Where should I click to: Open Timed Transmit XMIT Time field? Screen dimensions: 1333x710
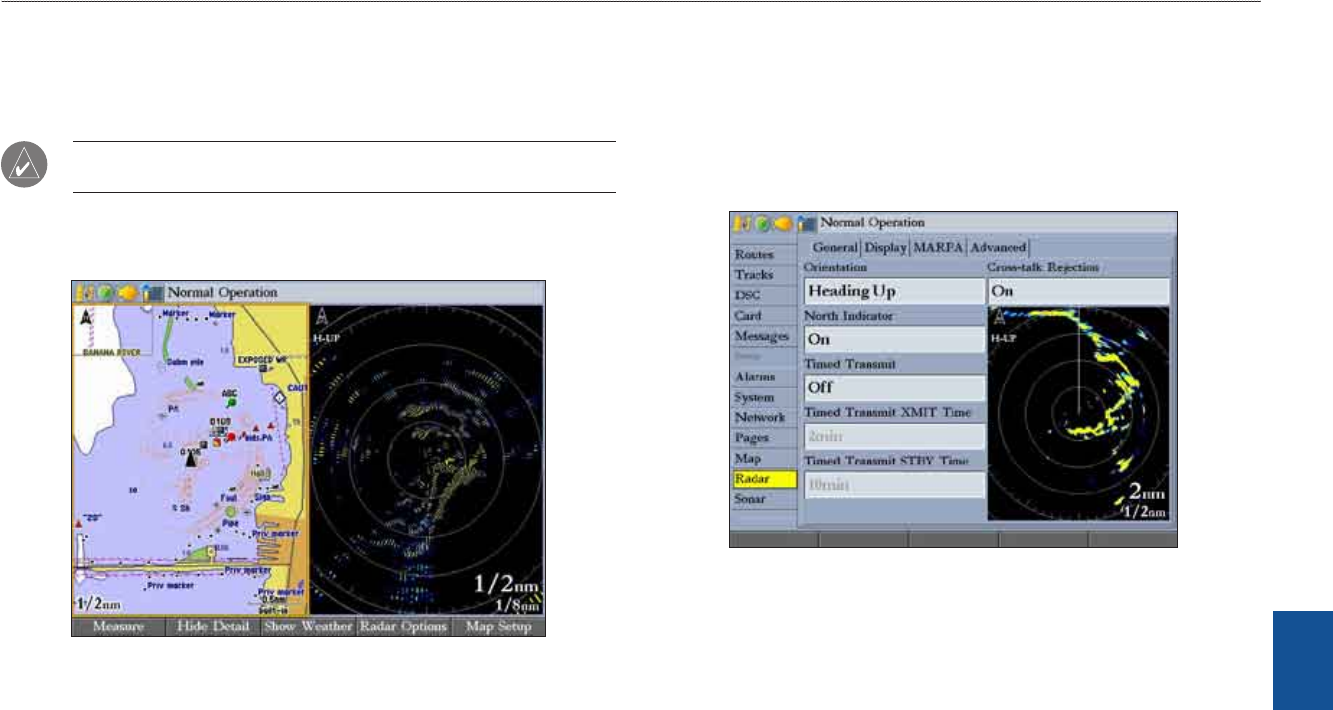pos(894,437)
